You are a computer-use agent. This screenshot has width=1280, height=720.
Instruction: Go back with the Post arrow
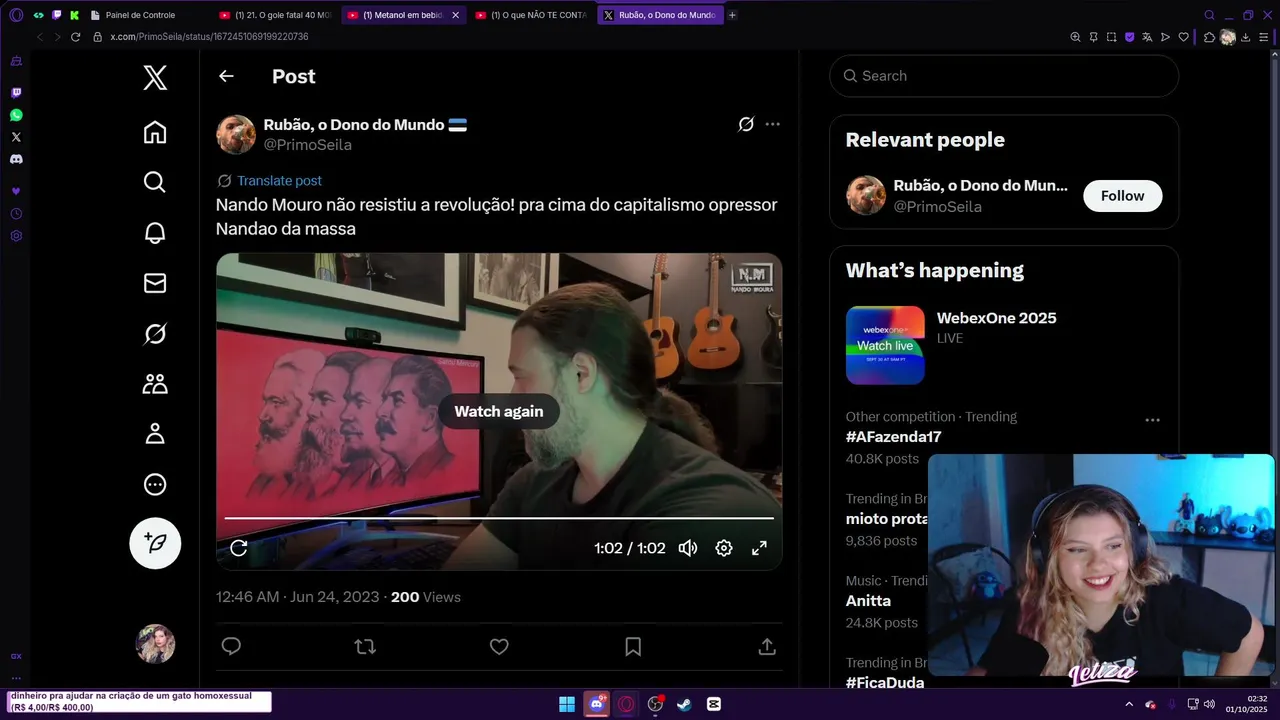click(x=226, y=76)
